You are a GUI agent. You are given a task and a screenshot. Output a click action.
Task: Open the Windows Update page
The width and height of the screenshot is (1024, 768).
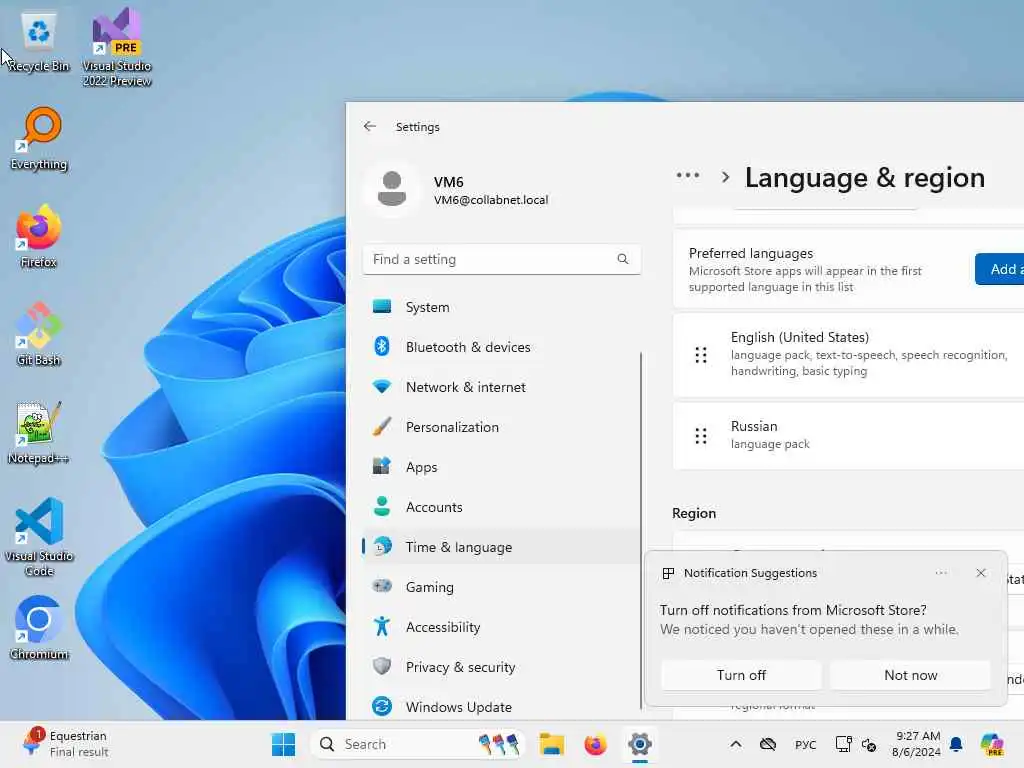pos(501,707)
